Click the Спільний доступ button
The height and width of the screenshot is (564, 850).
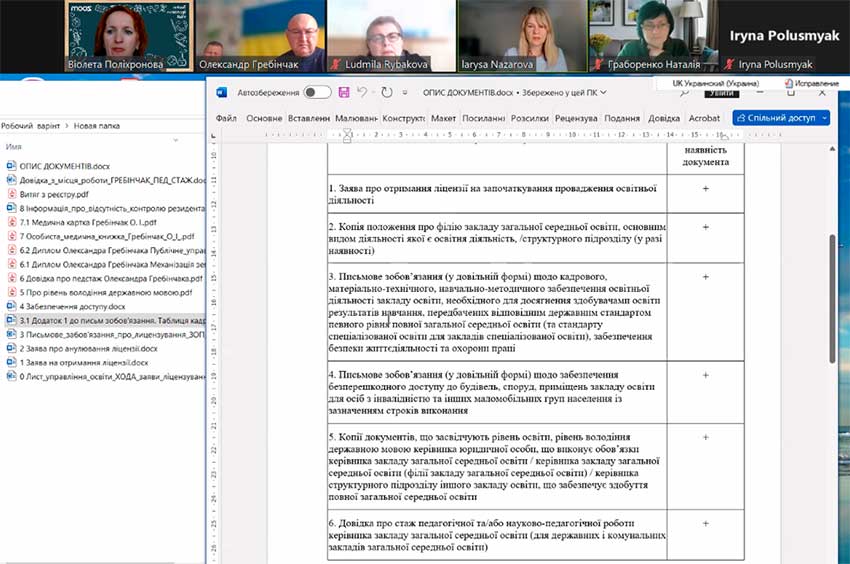pyautogui.click(x=775, y=118)
